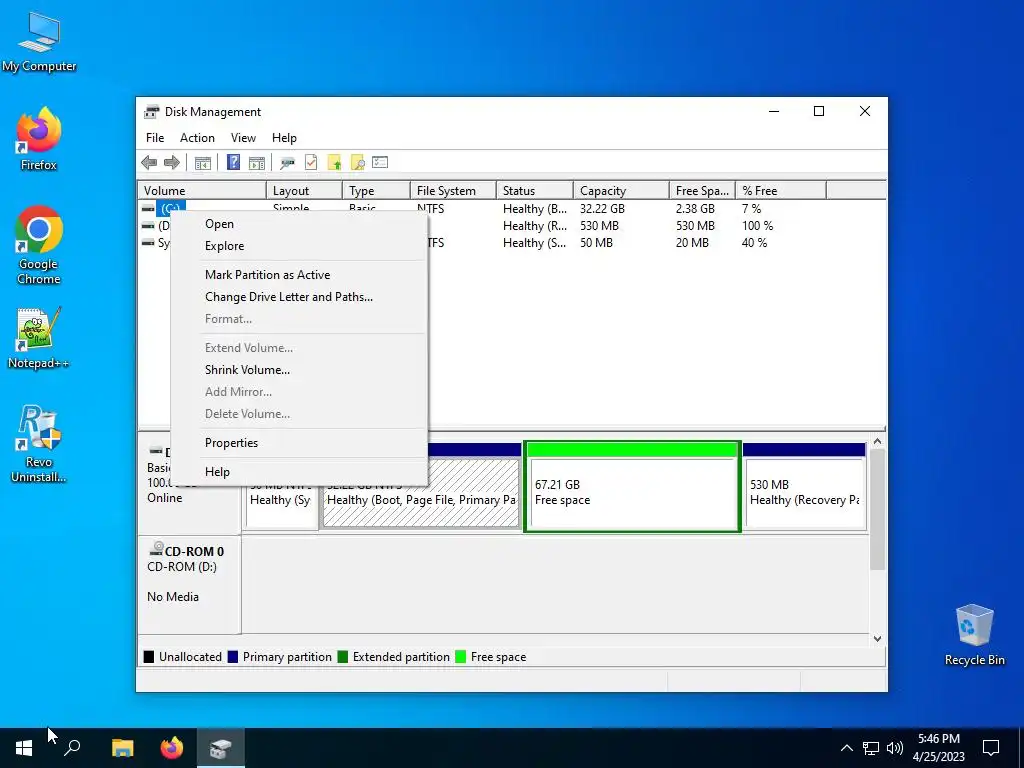Open the notification center icon
This screenshot has height=768, width=1024.
[x=991, y=748]
